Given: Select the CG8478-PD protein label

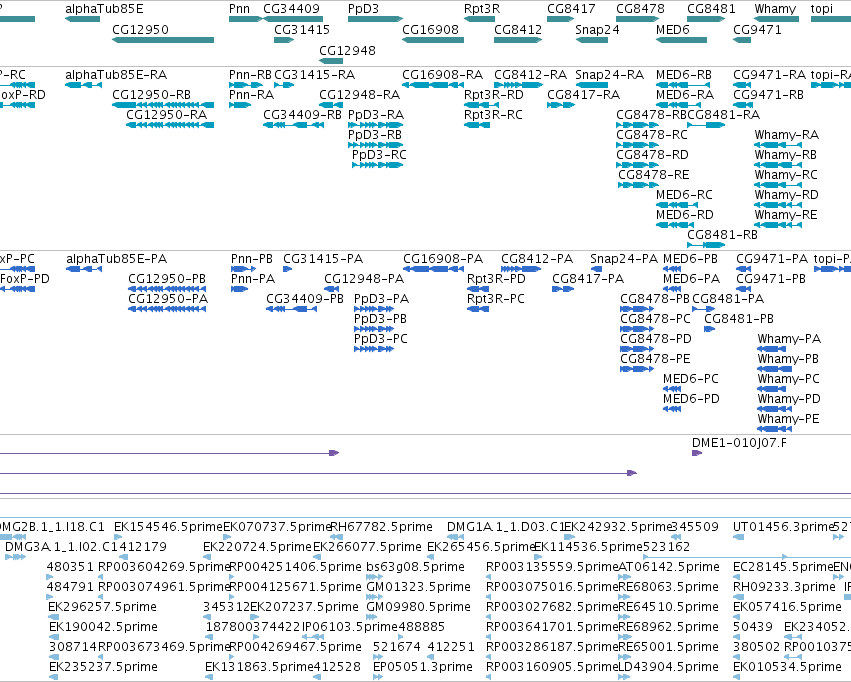Looking at the screenshot, I should [656, 339].
